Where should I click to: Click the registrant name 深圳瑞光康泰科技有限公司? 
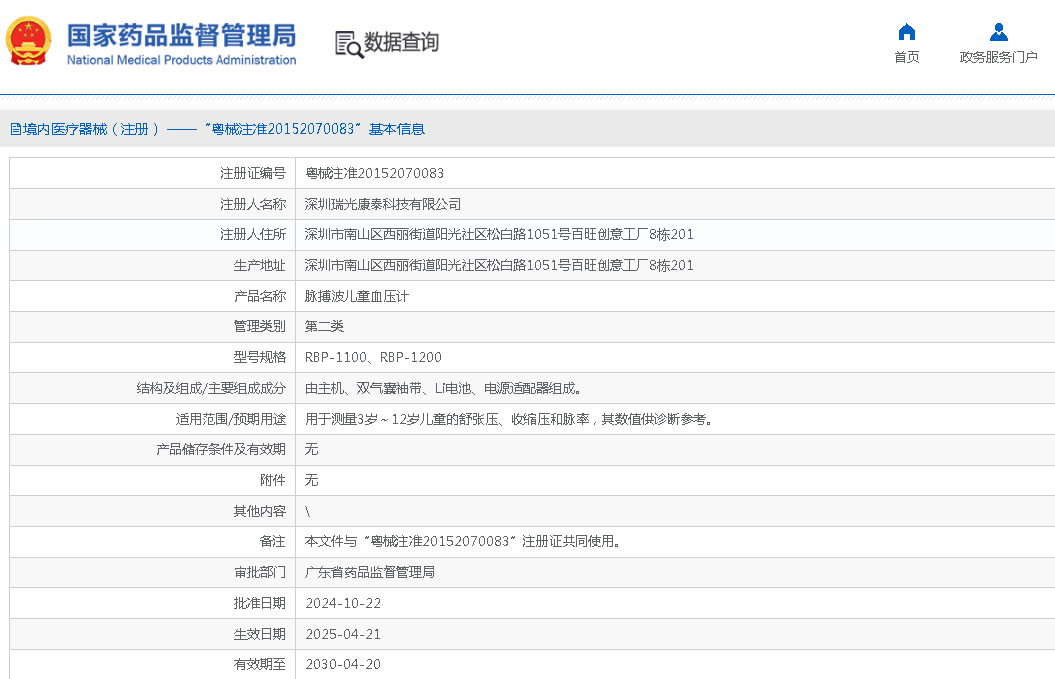coord(383,204)
